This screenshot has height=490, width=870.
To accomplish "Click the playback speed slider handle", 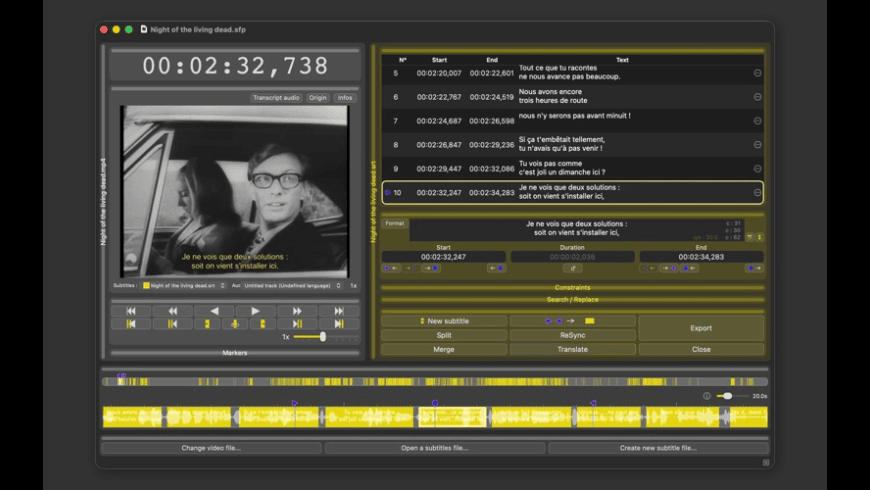I will (x=322, y=336).
